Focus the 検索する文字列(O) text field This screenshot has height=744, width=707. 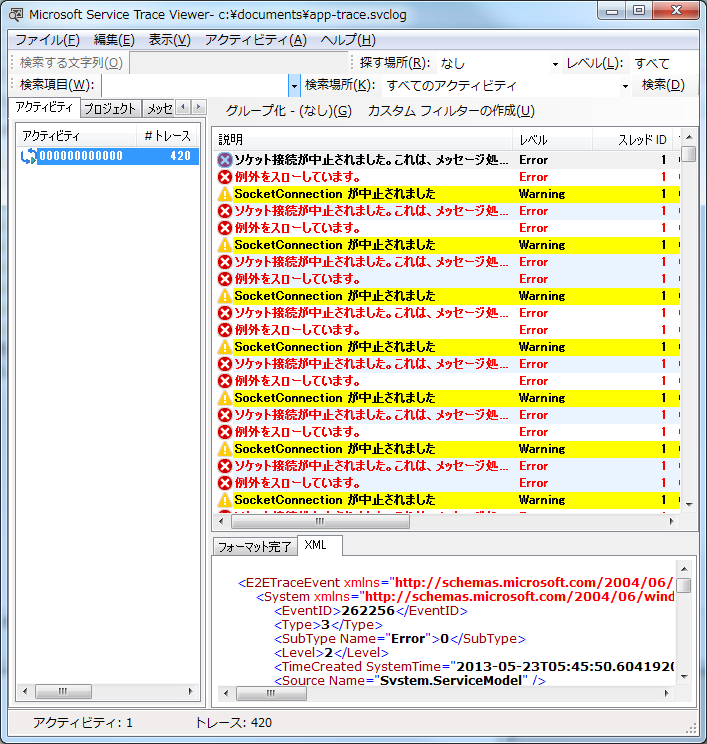pyautogui.click(x=239, y=63)
